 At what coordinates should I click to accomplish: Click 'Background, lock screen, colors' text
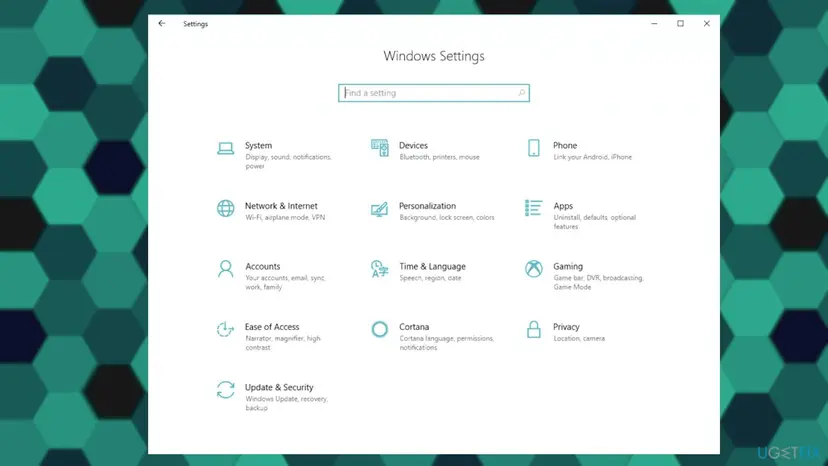point(447,217)
